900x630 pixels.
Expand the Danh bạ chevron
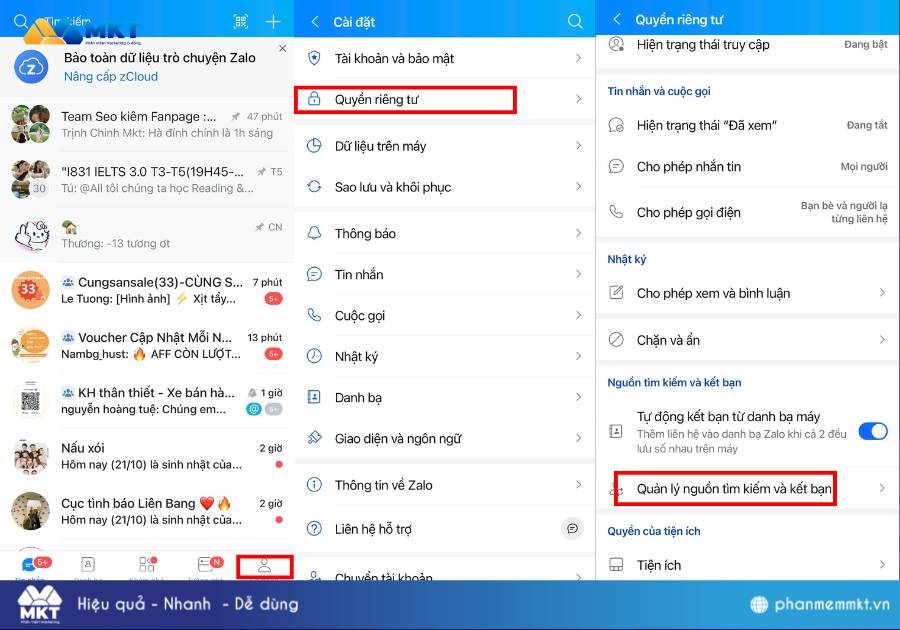tap(578, 397)
